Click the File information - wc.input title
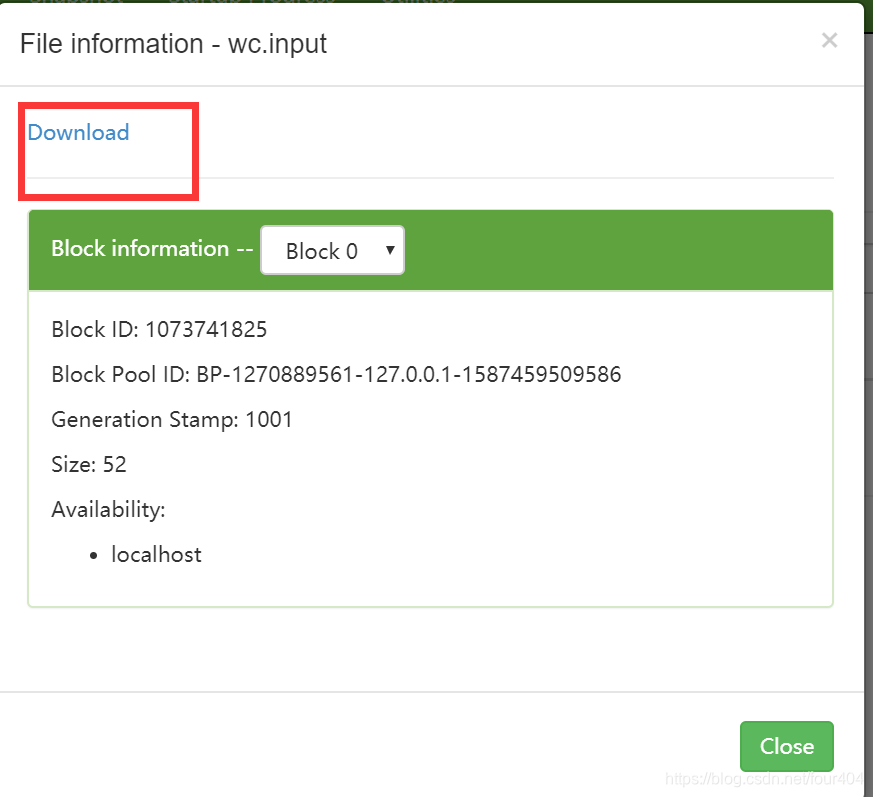 tap(173, 43)
